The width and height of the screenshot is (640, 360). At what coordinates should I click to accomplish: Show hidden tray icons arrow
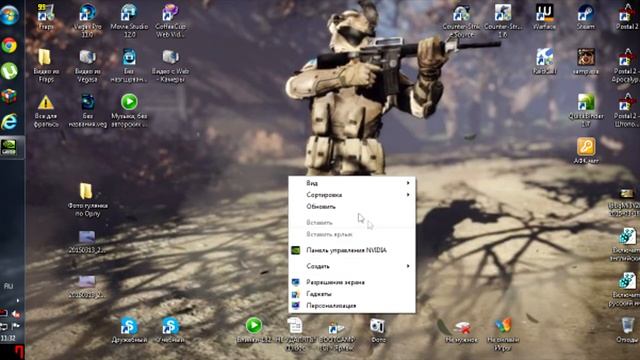click(17, 301)
